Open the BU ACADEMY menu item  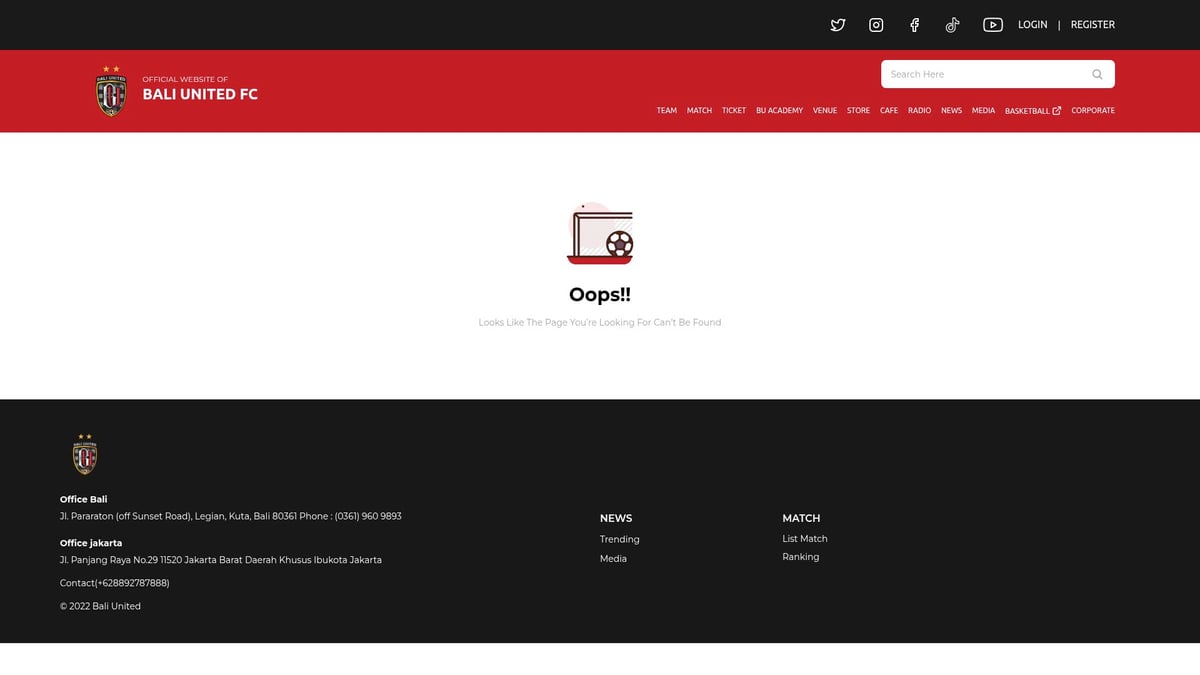tap(780, 111)
